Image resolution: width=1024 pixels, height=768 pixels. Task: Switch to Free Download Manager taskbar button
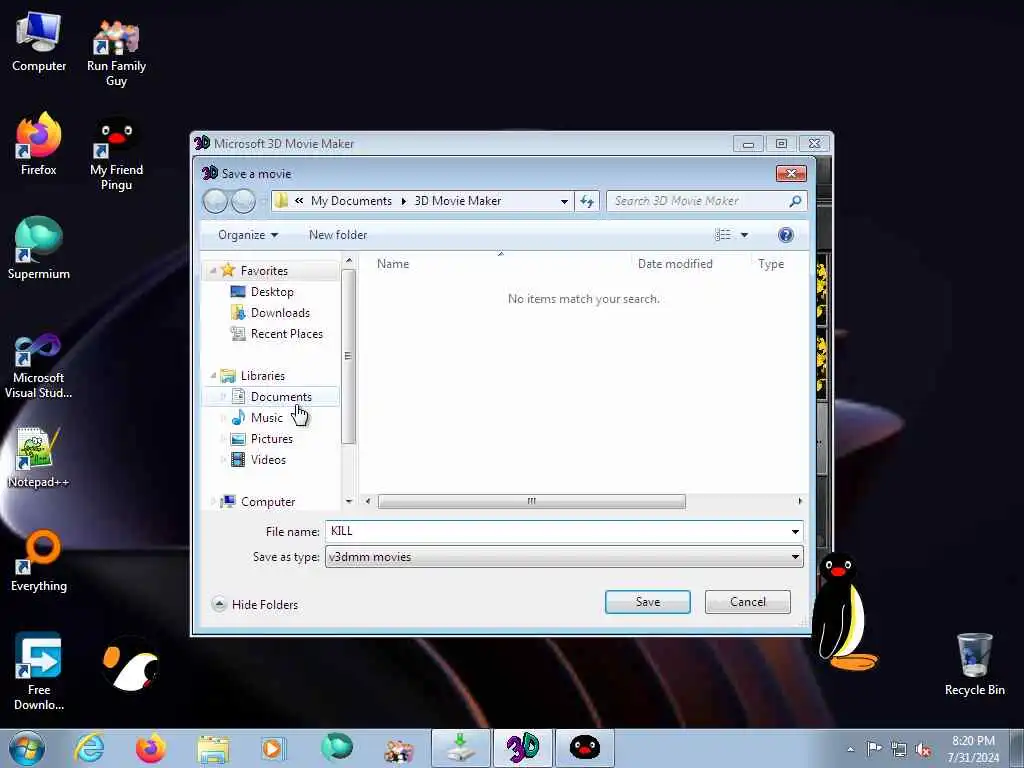tap(461, 748)
